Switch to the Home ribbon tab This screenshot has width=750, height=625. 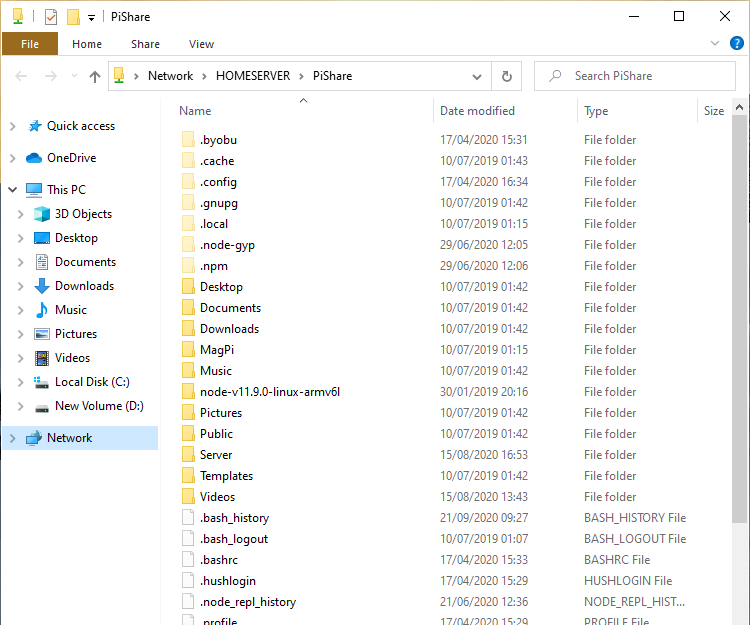pyautogui.click(x=87, y=44)
